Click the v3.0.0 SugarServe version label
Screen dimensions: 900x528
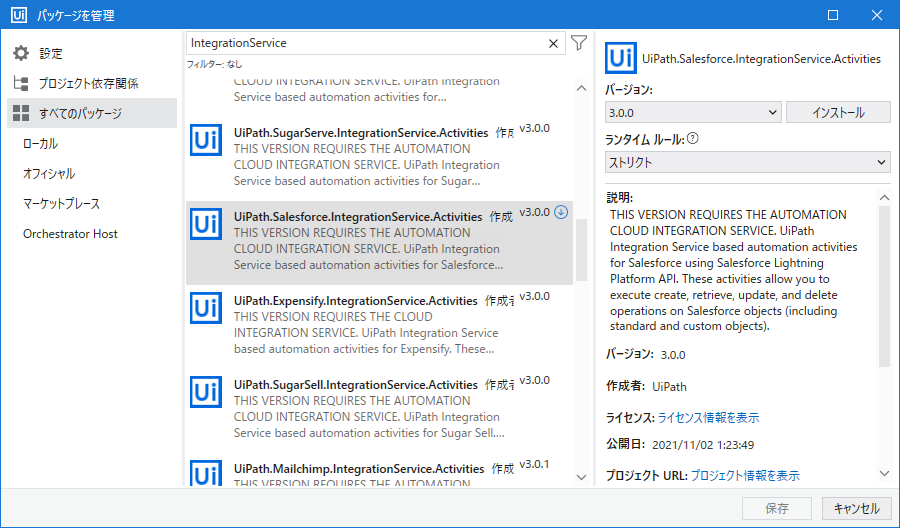(x=534, y=128)
